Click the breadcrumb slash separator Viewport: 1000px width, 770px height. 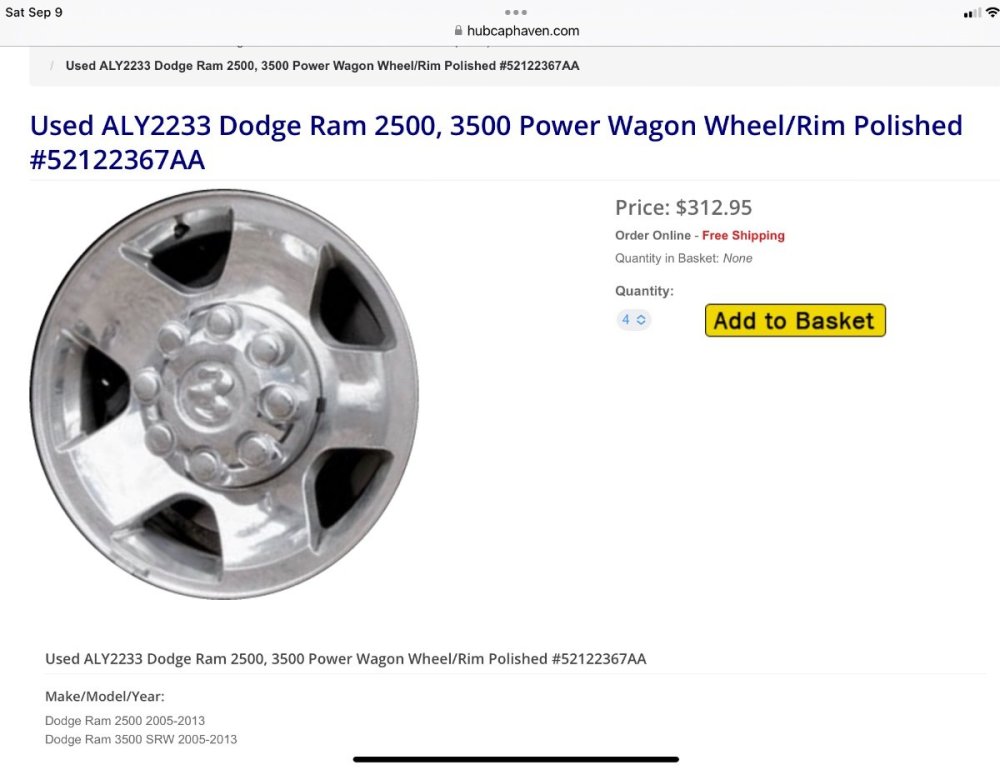(x=52, y=66)
